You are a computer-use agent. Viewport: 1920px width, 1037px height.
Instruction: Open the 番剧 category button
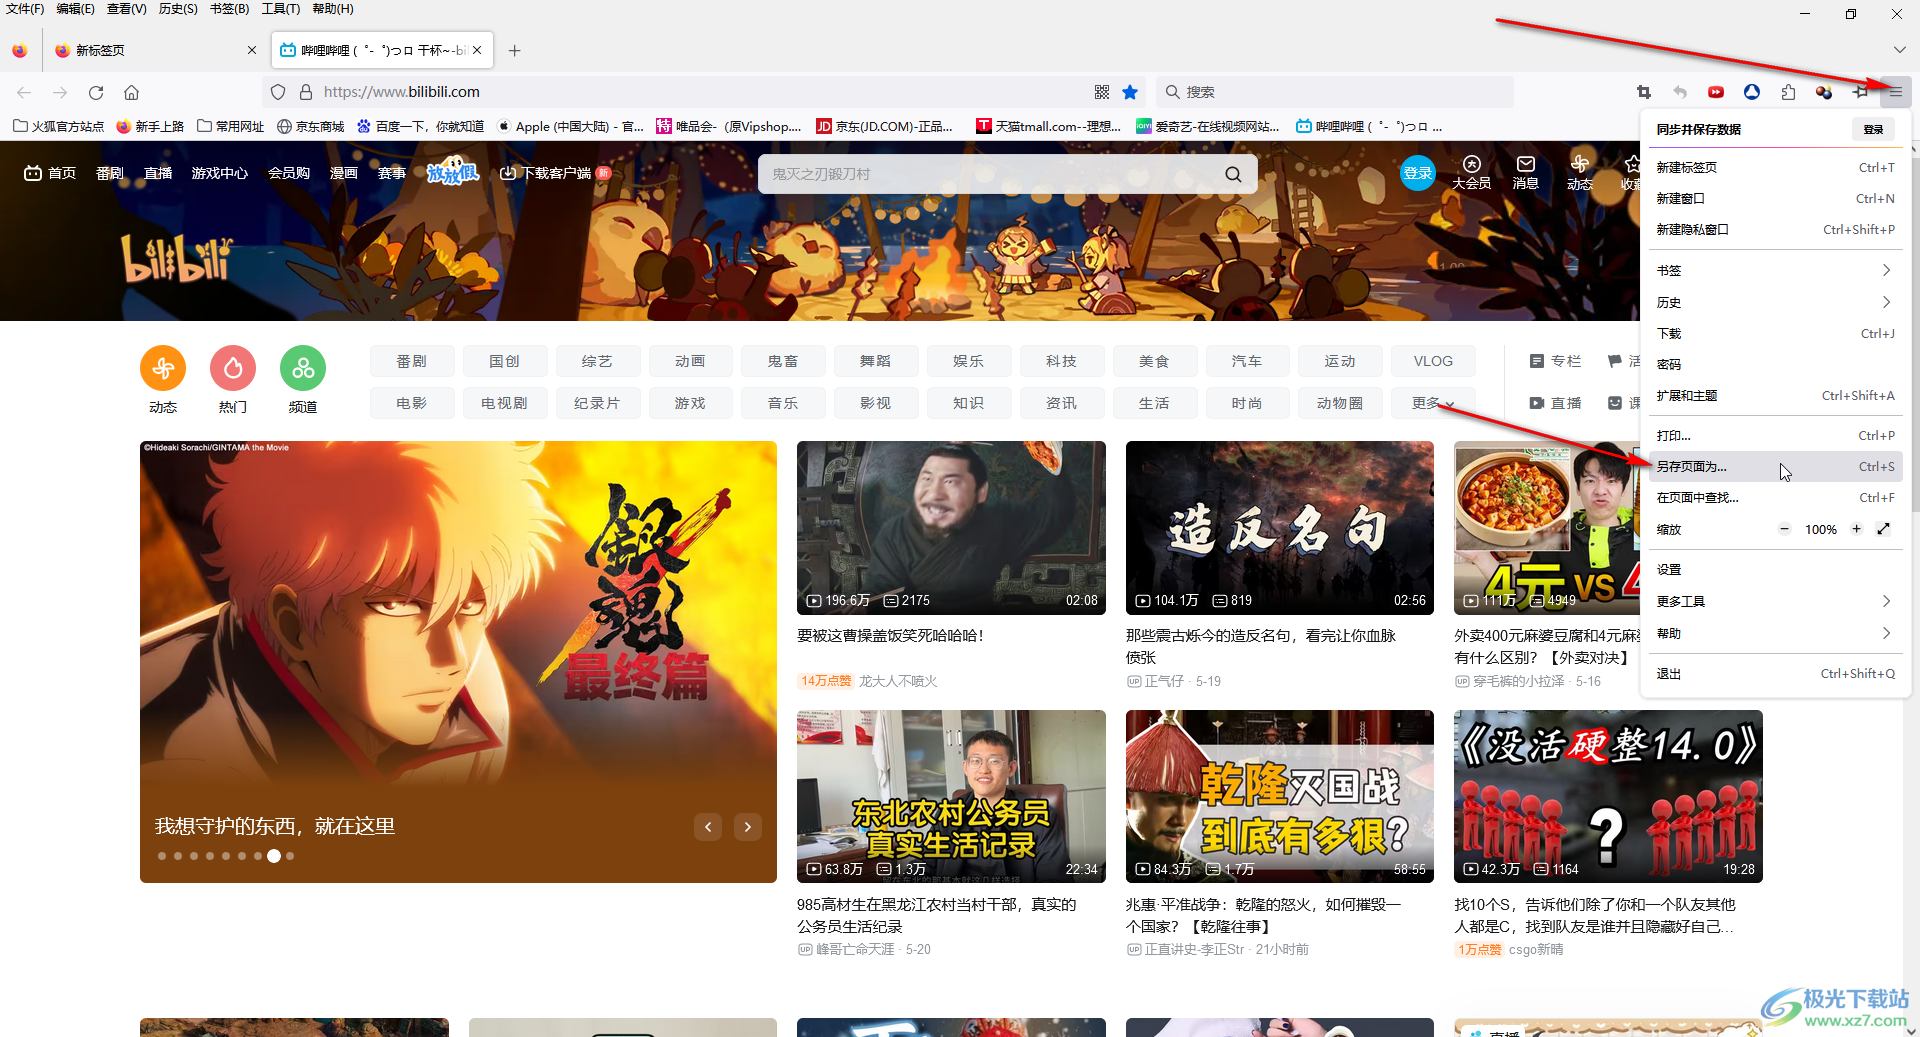pyautogui.click(x=412, y=361)
